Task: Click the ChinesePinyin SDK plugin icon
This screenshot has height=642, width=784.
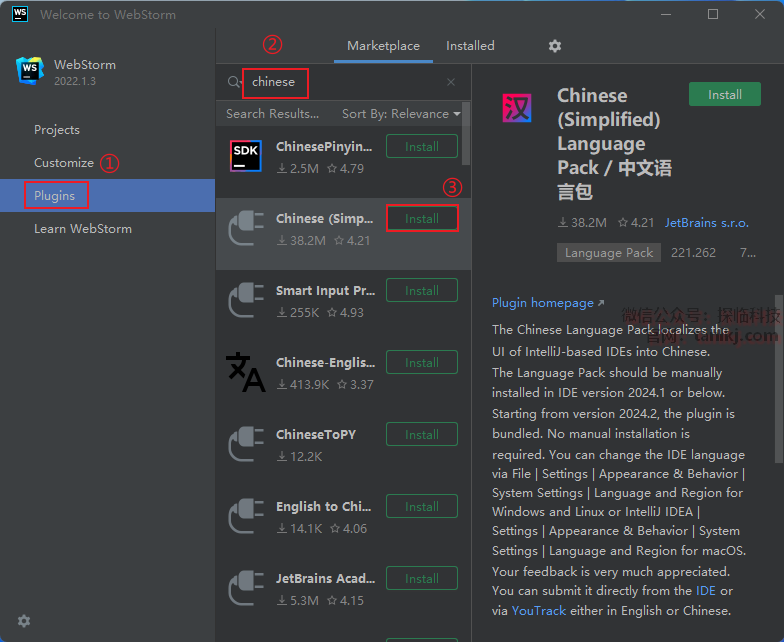Action: (246, 156)
